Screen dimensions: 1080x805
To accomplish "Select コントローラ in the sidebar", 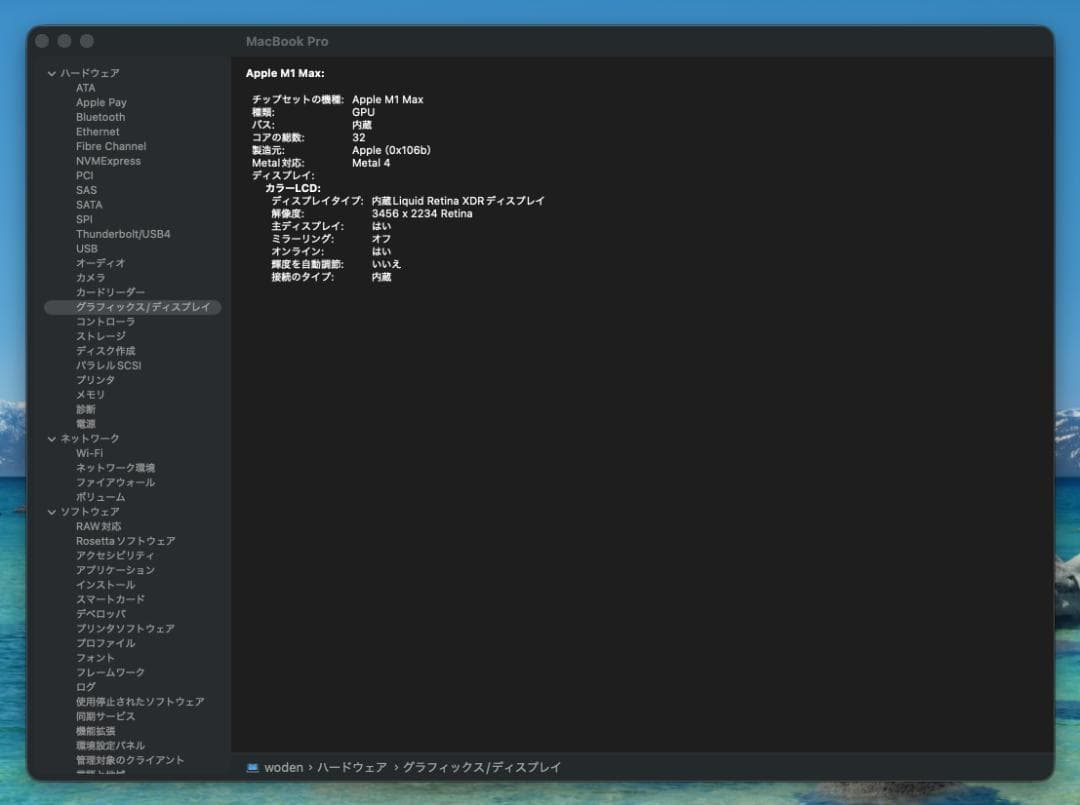I will pyautogui.click(x=105, y=322).
